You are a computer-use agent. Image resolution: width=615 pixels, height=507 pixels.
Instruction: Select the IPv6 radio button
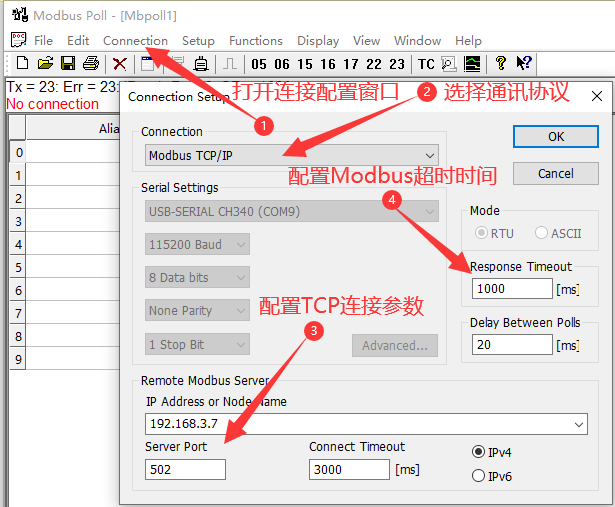click(x=478, y=476)
